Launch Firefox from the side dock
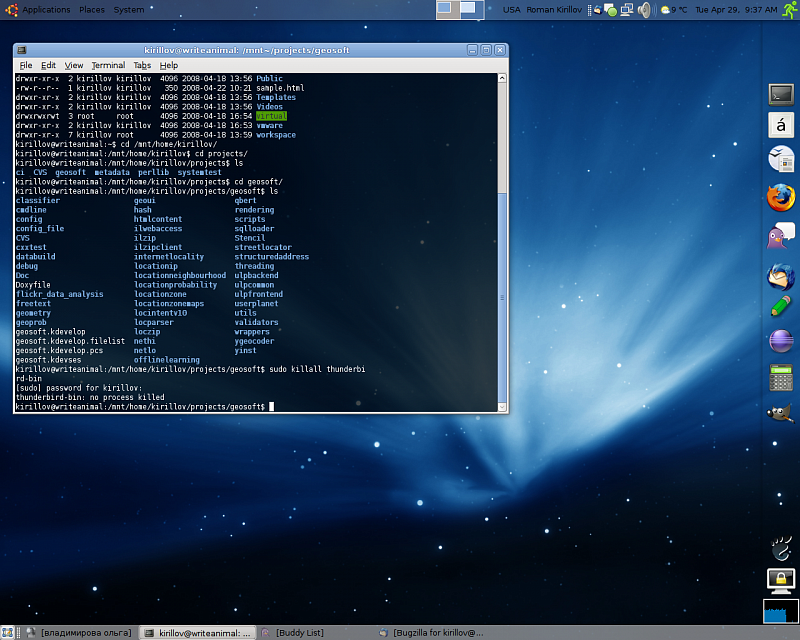800x640 pixels. point(780,198)
